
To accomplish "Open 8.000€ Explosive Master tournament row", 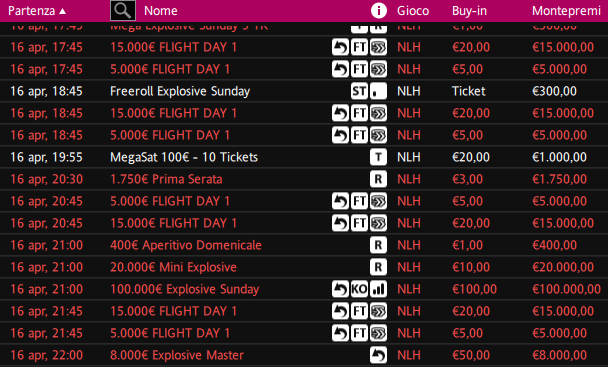I will point(304,355).
